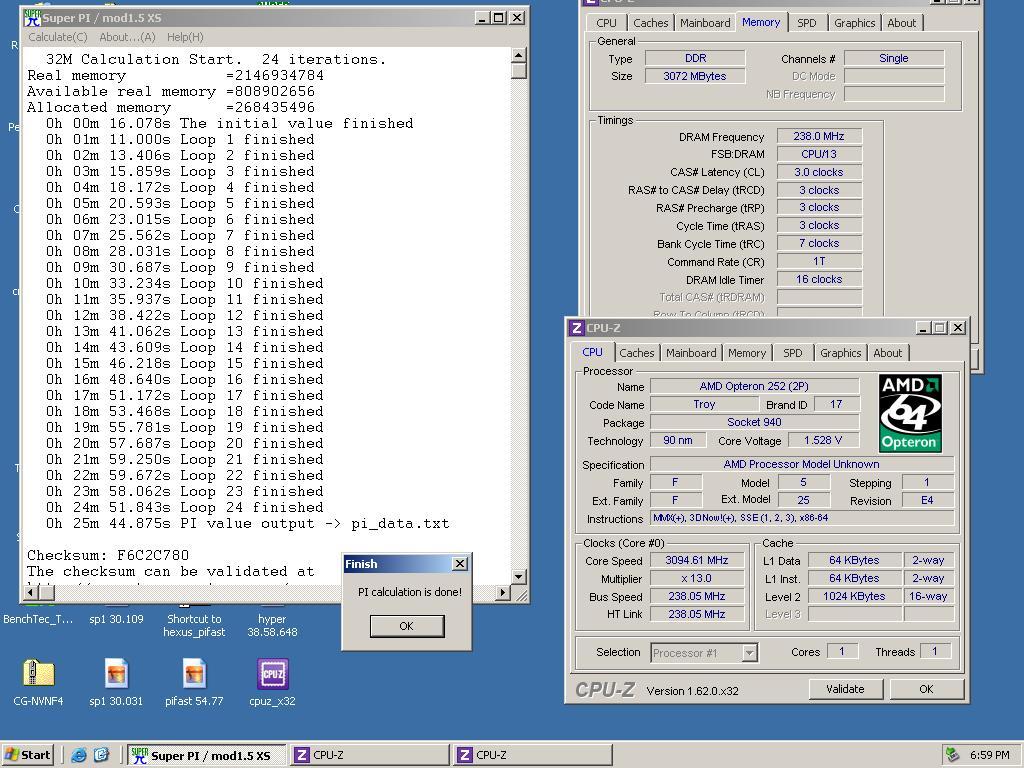Click the Name field AMD Opteron 252 (2P)

click(754, 386)
